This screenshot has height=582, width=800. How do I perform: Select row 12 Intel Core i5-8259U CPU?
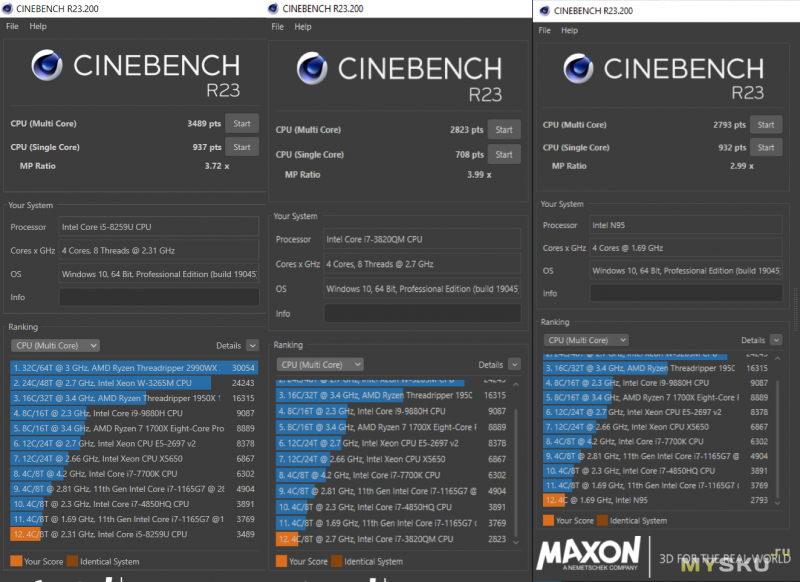pyautogui.click(x=134, y=534)
